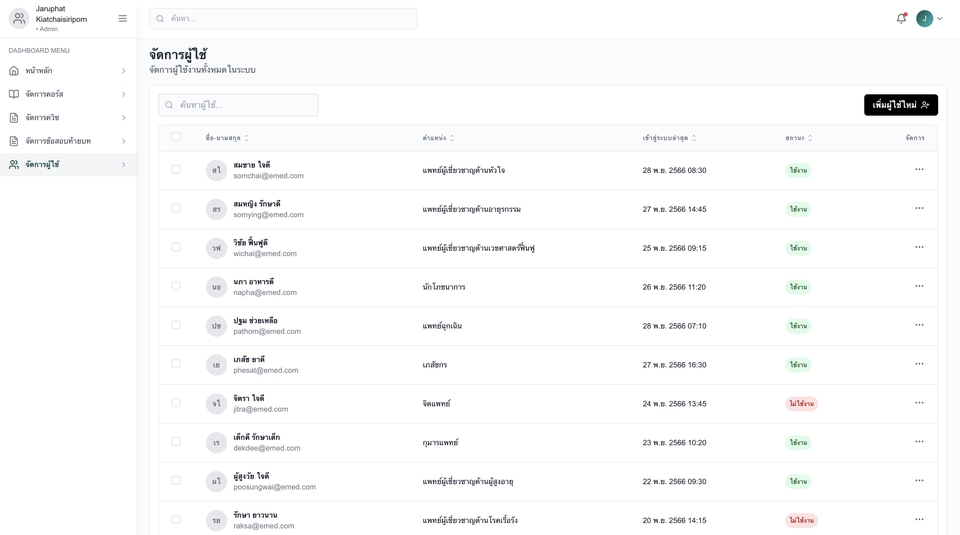Open the J profile avatar dropdown

[x=929, y=18]
